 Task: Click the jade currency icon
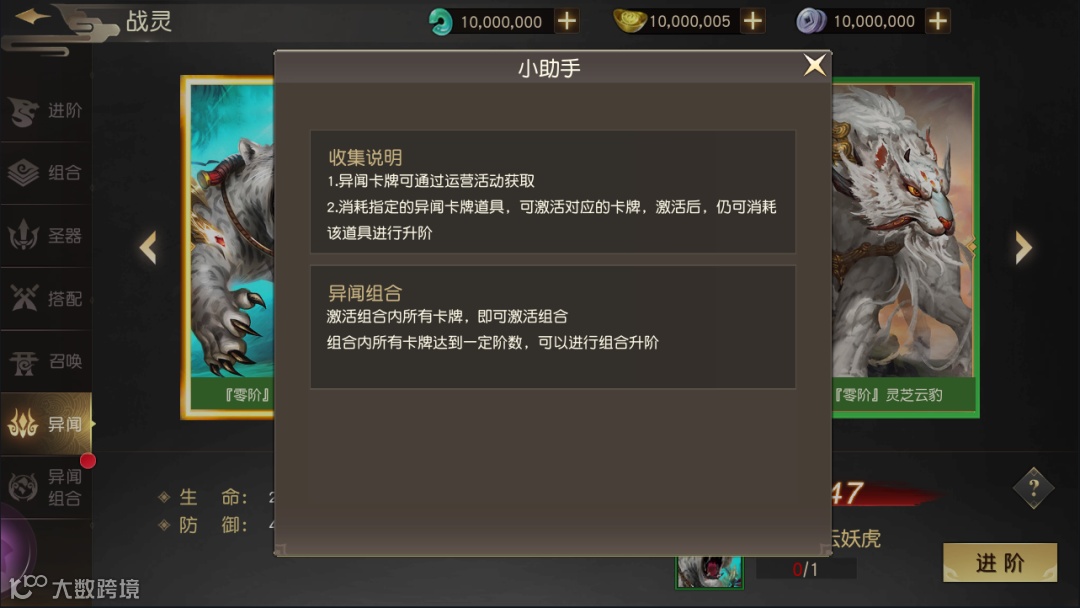pyautogui.click(x=440, y=21)
